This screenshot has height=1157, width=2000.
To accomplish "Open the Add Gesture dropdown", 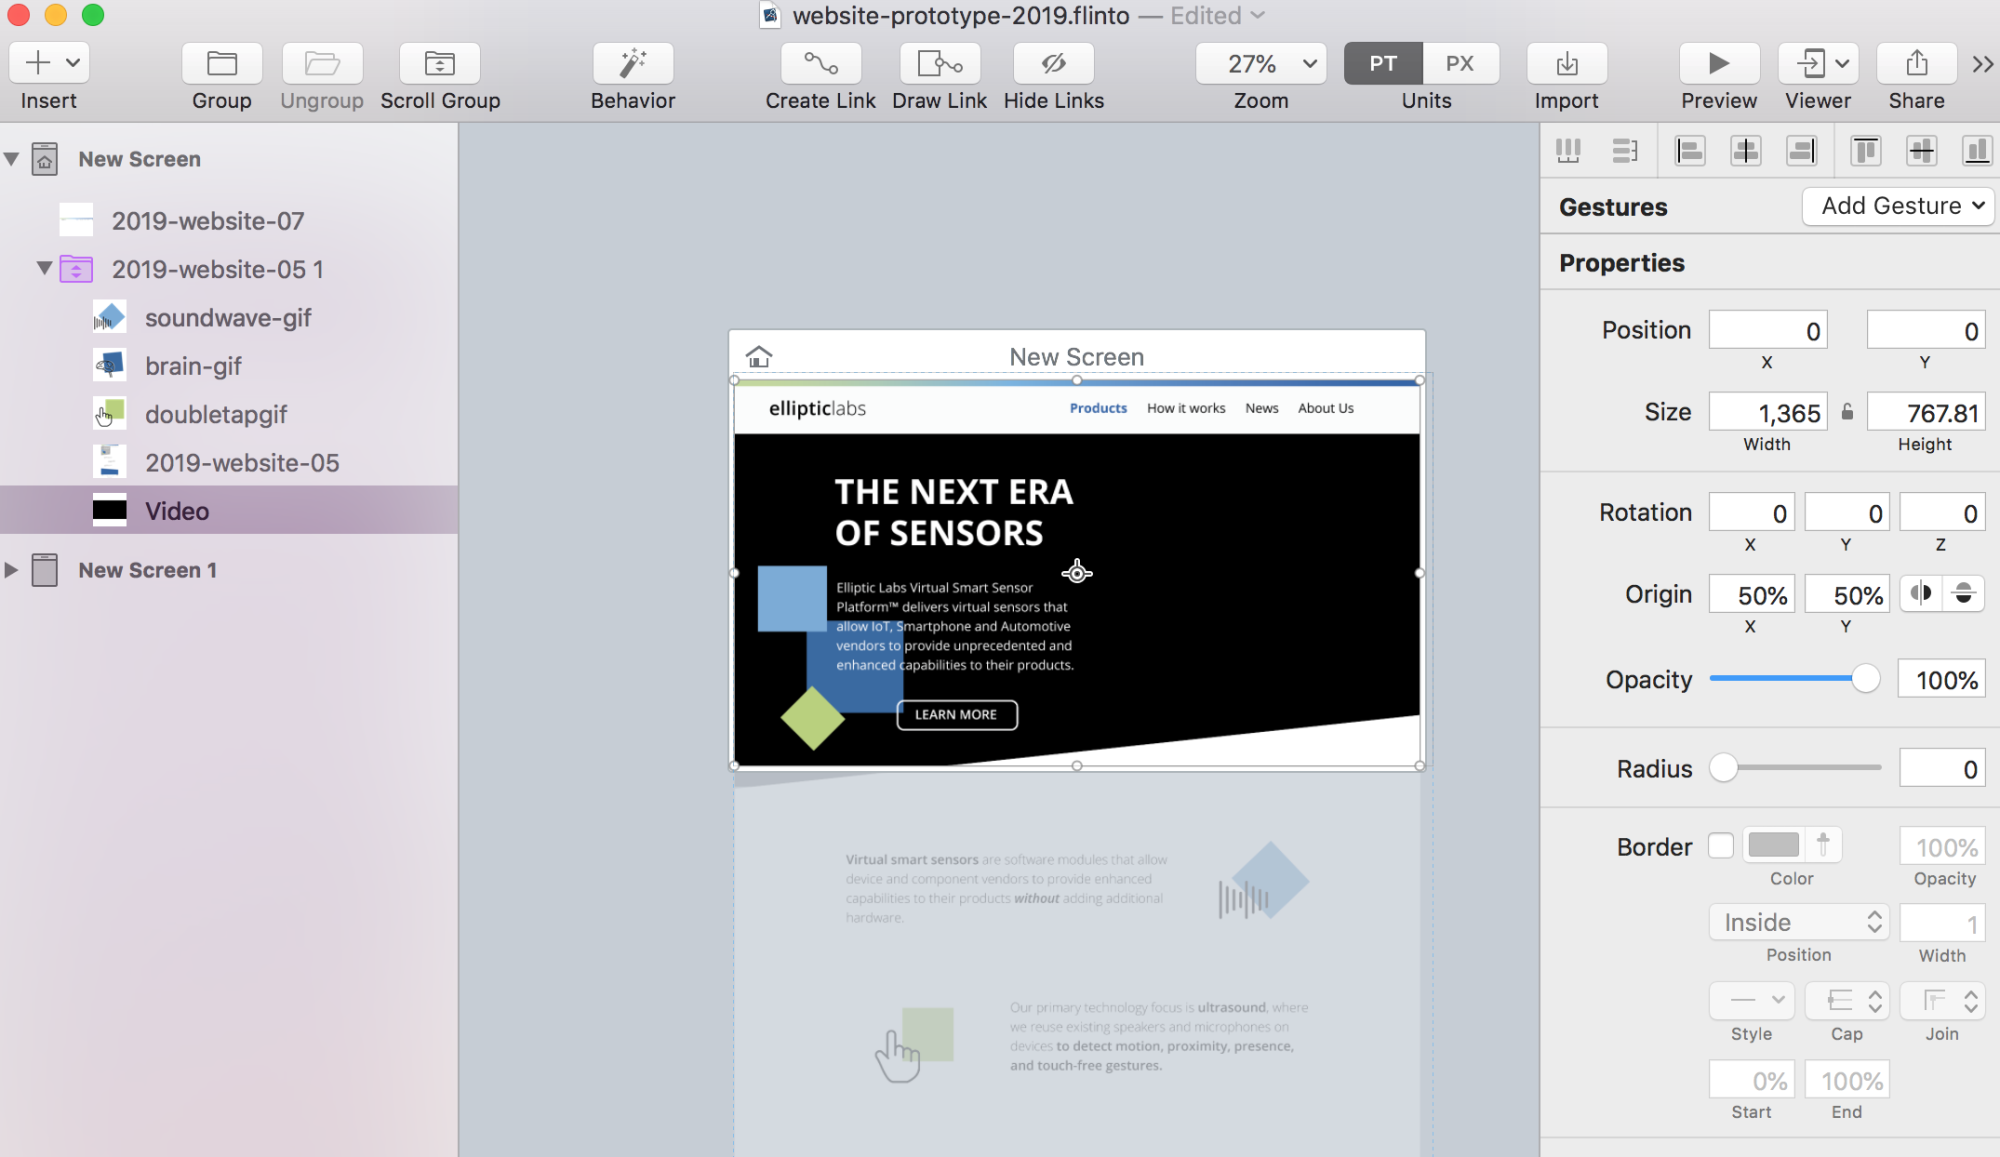I will point(1898,206).
